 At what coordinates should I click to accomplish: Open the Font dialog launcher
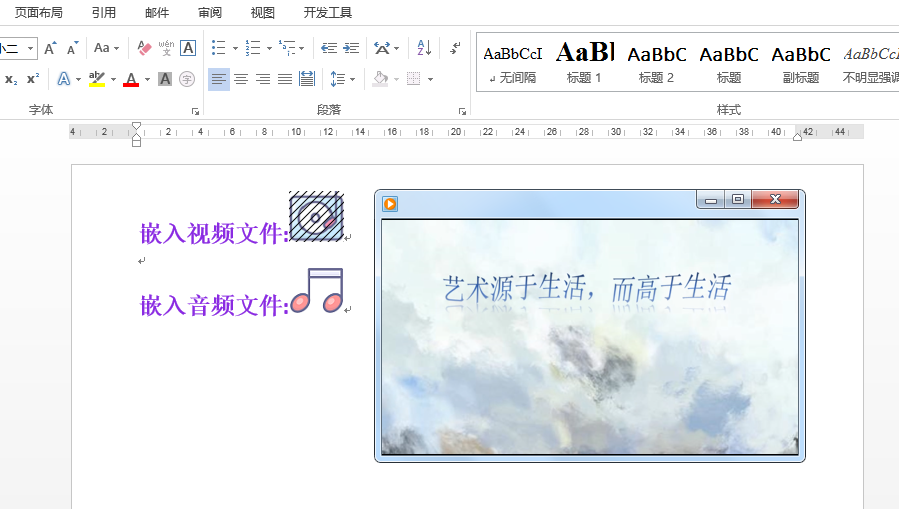[x=195, y=111]
